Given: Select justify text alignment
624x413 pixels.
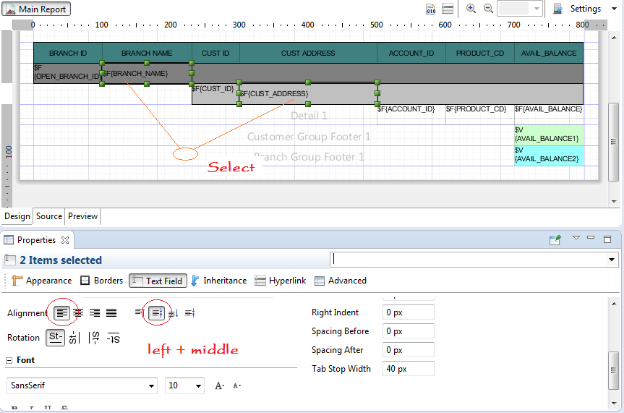Looking at the screenshot, I should 111,313.
